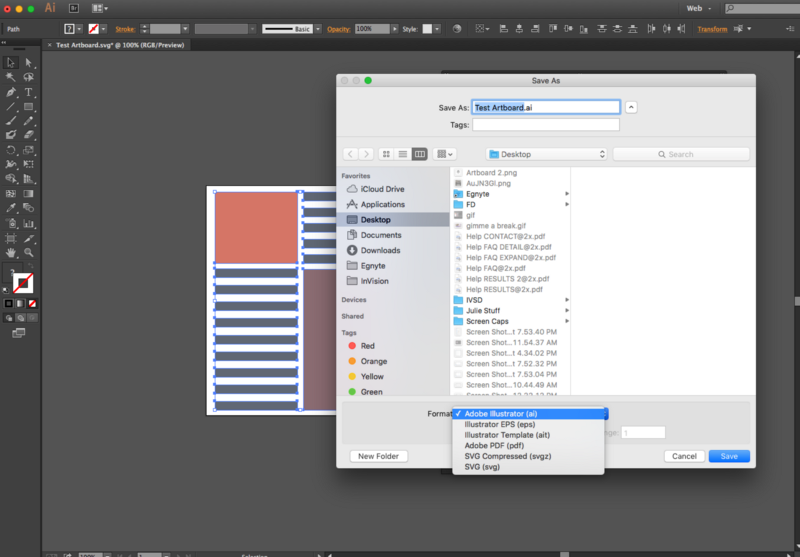Screen dimensions: 800x557
Task: Select the Magic Wand tool
Action: pos(10,77)
